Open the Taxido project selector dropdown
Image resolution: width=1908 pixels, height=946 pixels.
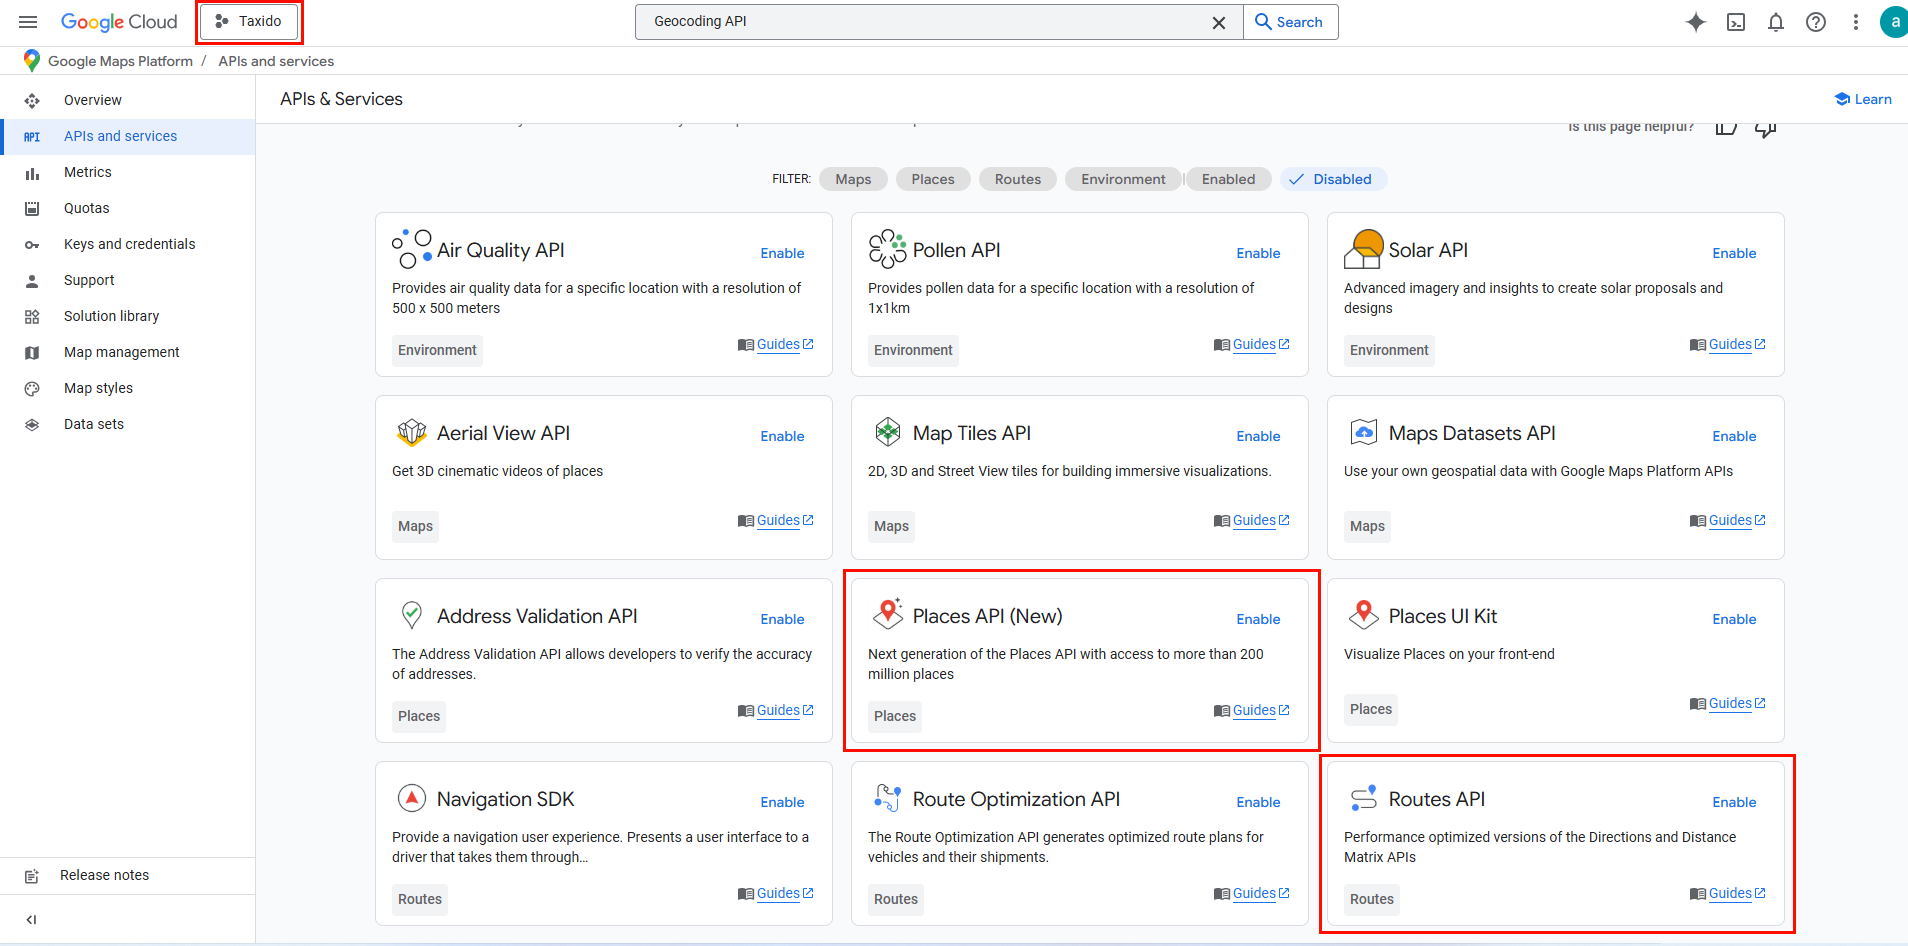point(249,21)
